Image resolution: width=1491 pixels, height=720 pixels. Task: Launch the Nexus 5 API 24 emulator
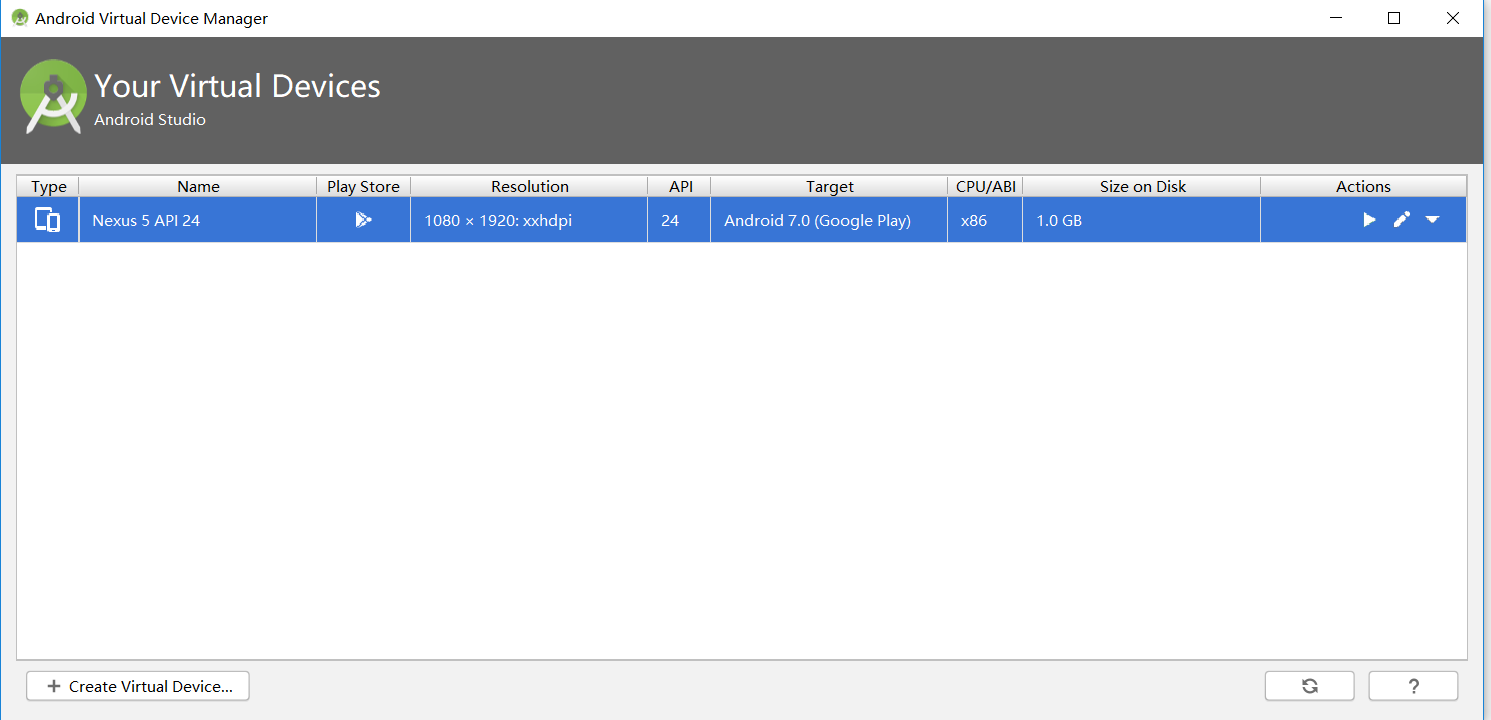click(x=1369, y=220)
